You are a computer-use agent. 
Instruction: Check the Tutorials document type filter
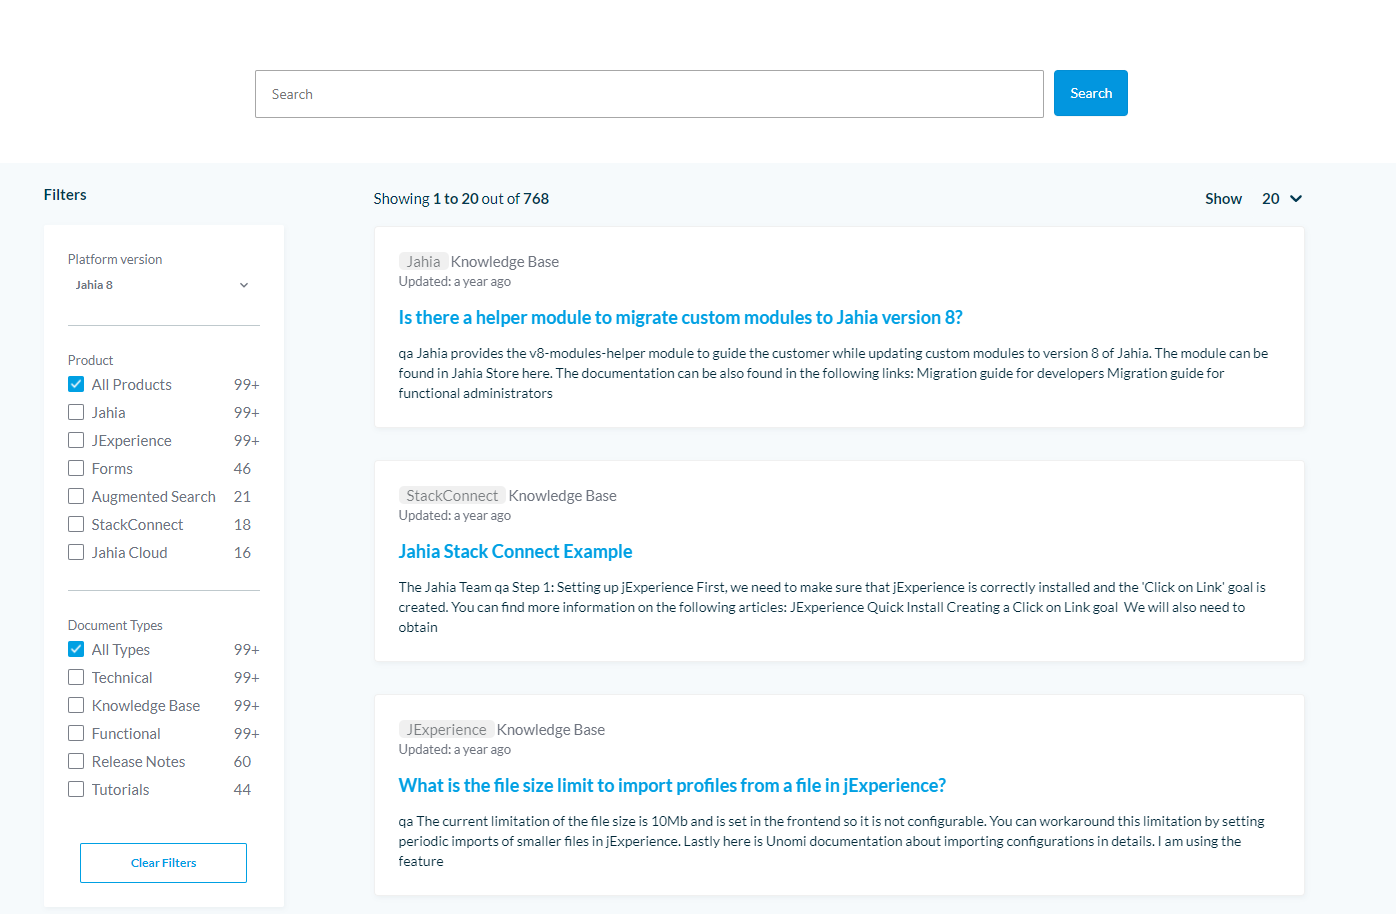[76, 789]
